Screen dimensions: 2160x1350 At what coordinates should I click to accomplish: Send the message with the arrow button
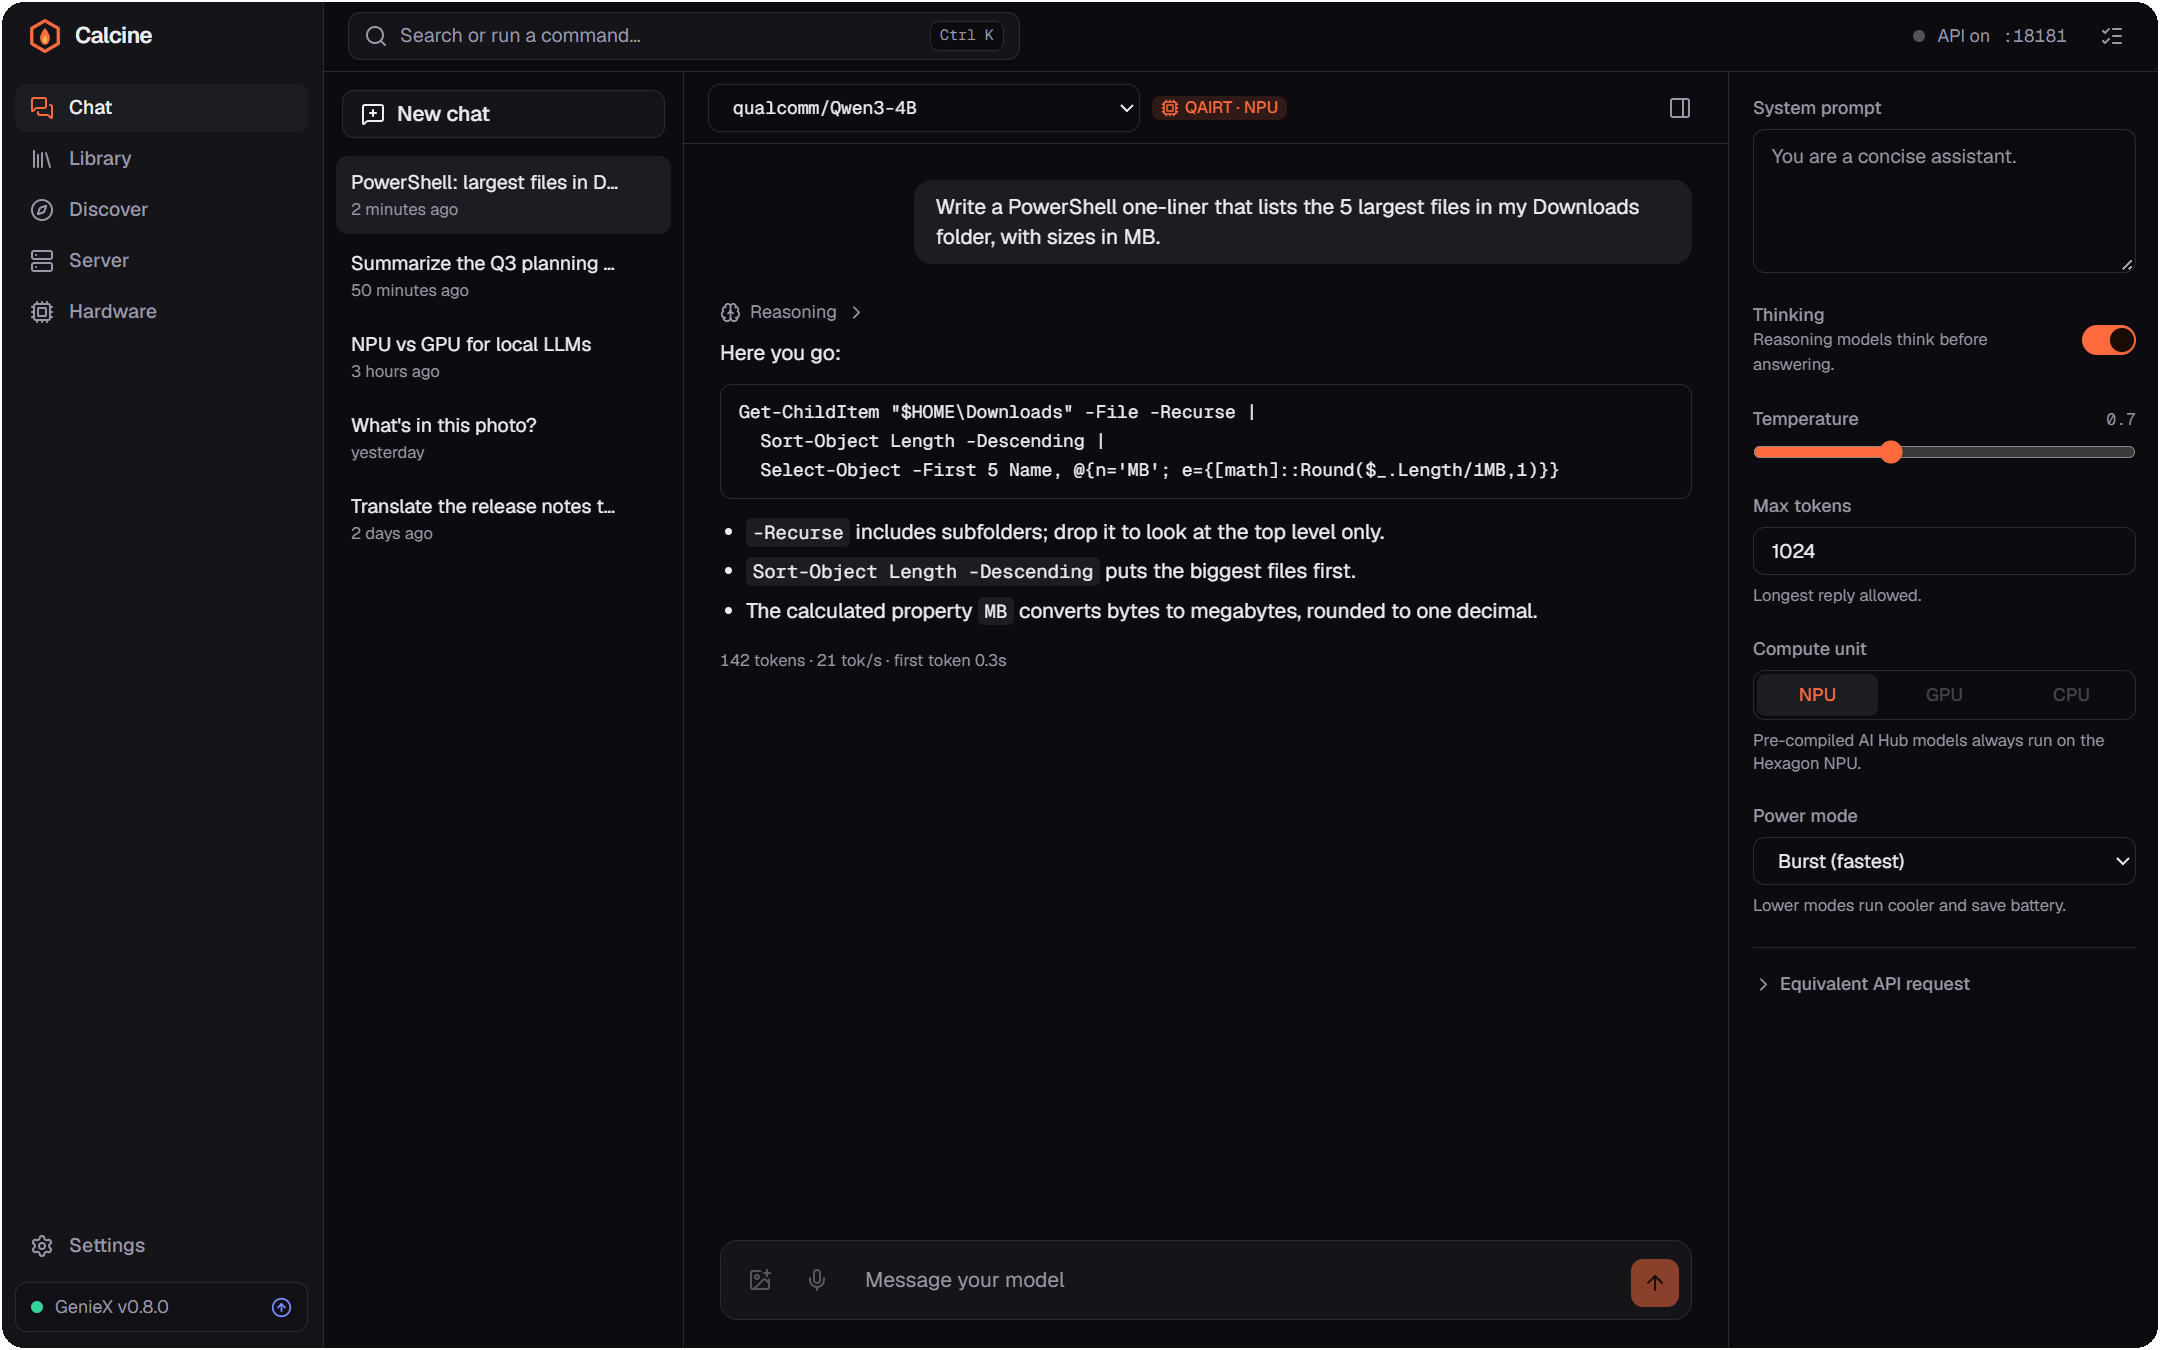click(x=1655, y=1282)
